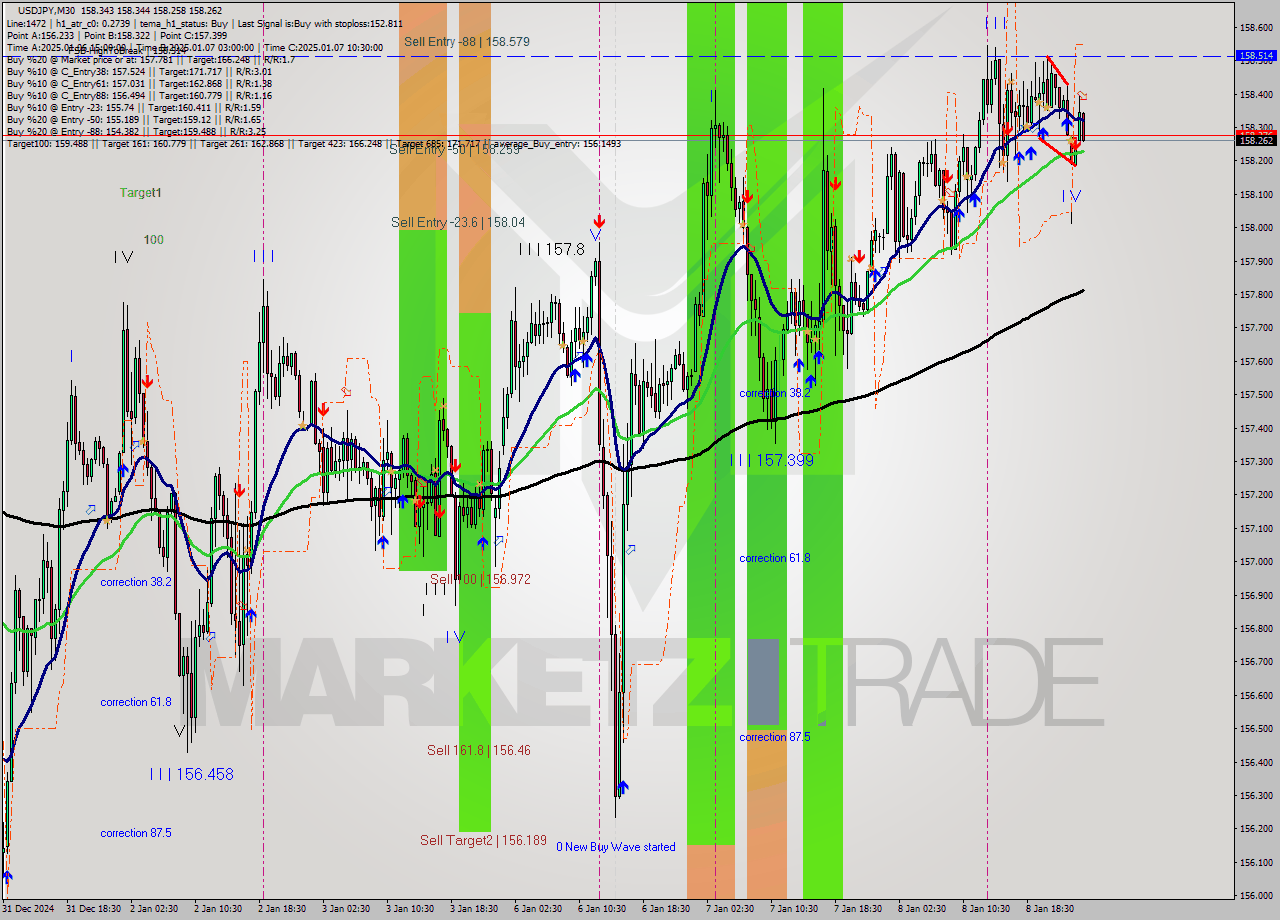The image size is (1280, 920).
Task: Click the 156.000 price axis label
Action: point(1256,896)
